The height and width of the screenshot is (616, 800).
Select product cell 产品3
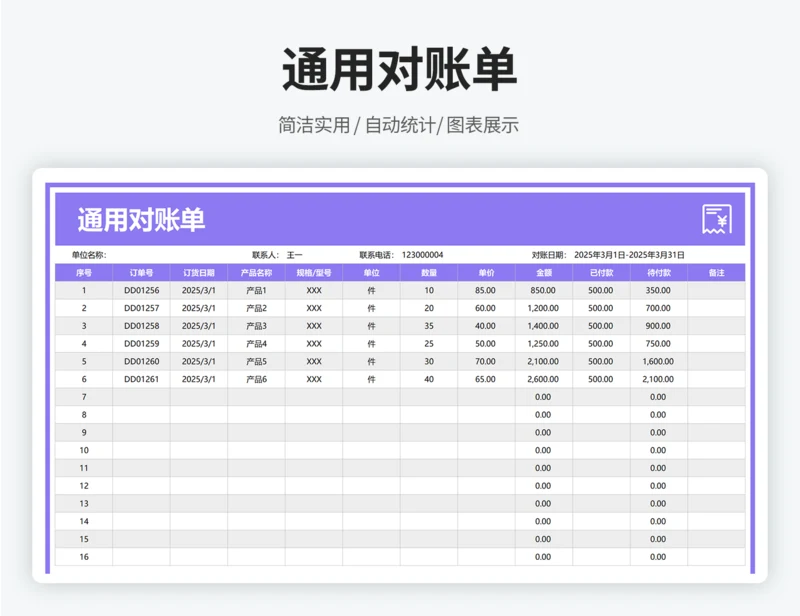click(256, 326)
